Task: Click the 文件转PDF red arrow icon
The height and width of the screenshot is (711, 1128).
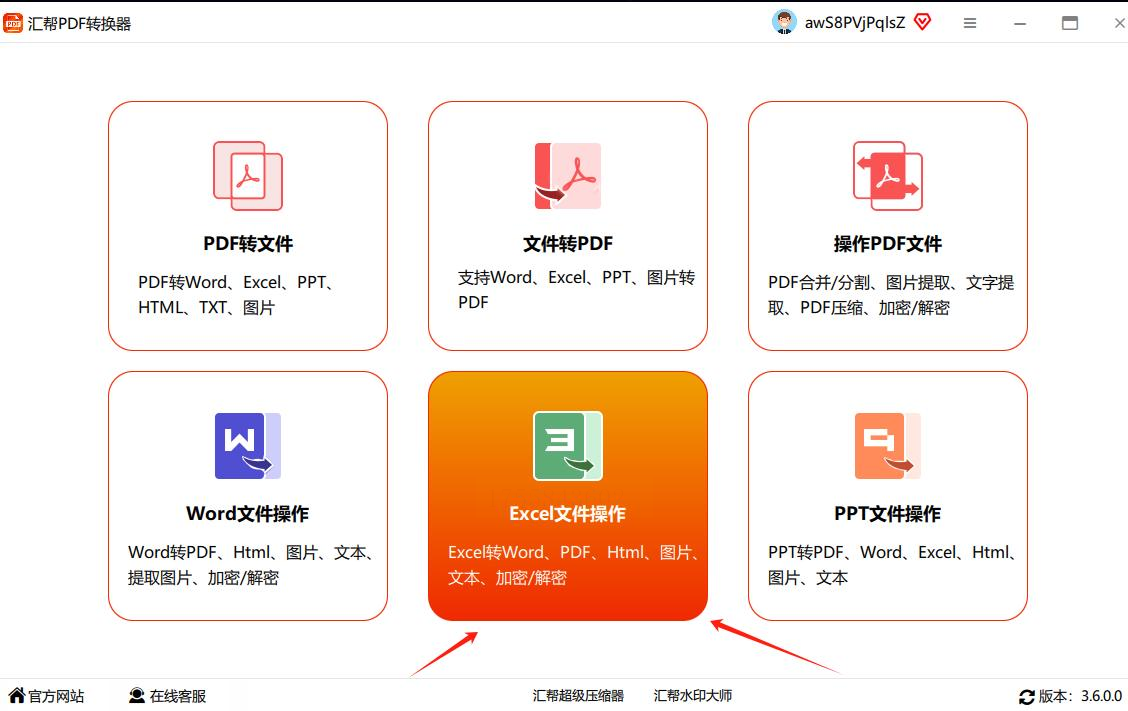Action: [568, 176]
